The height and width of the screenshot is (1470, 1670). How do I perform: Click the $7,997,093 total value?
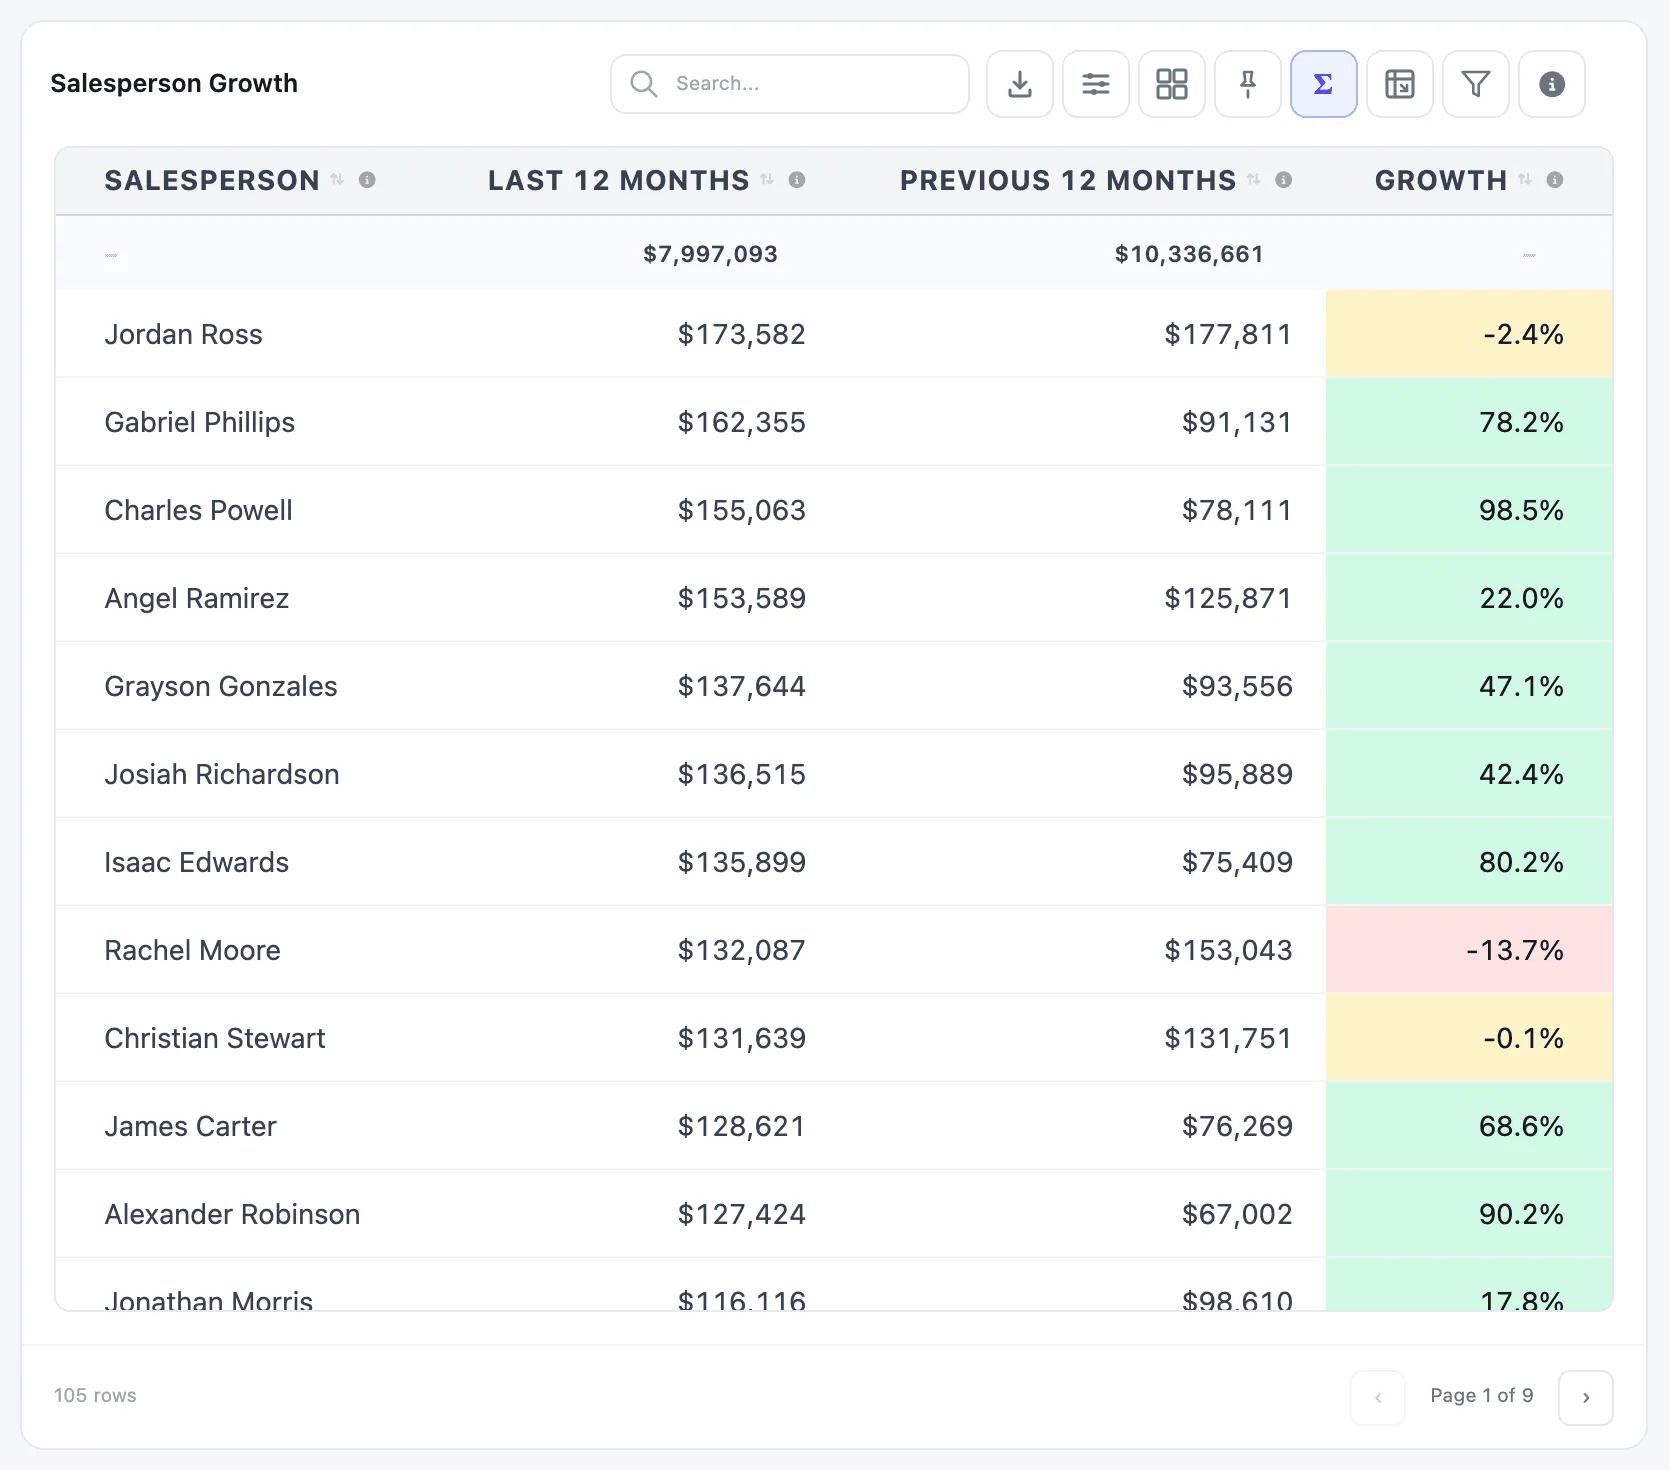coord(710,254)
